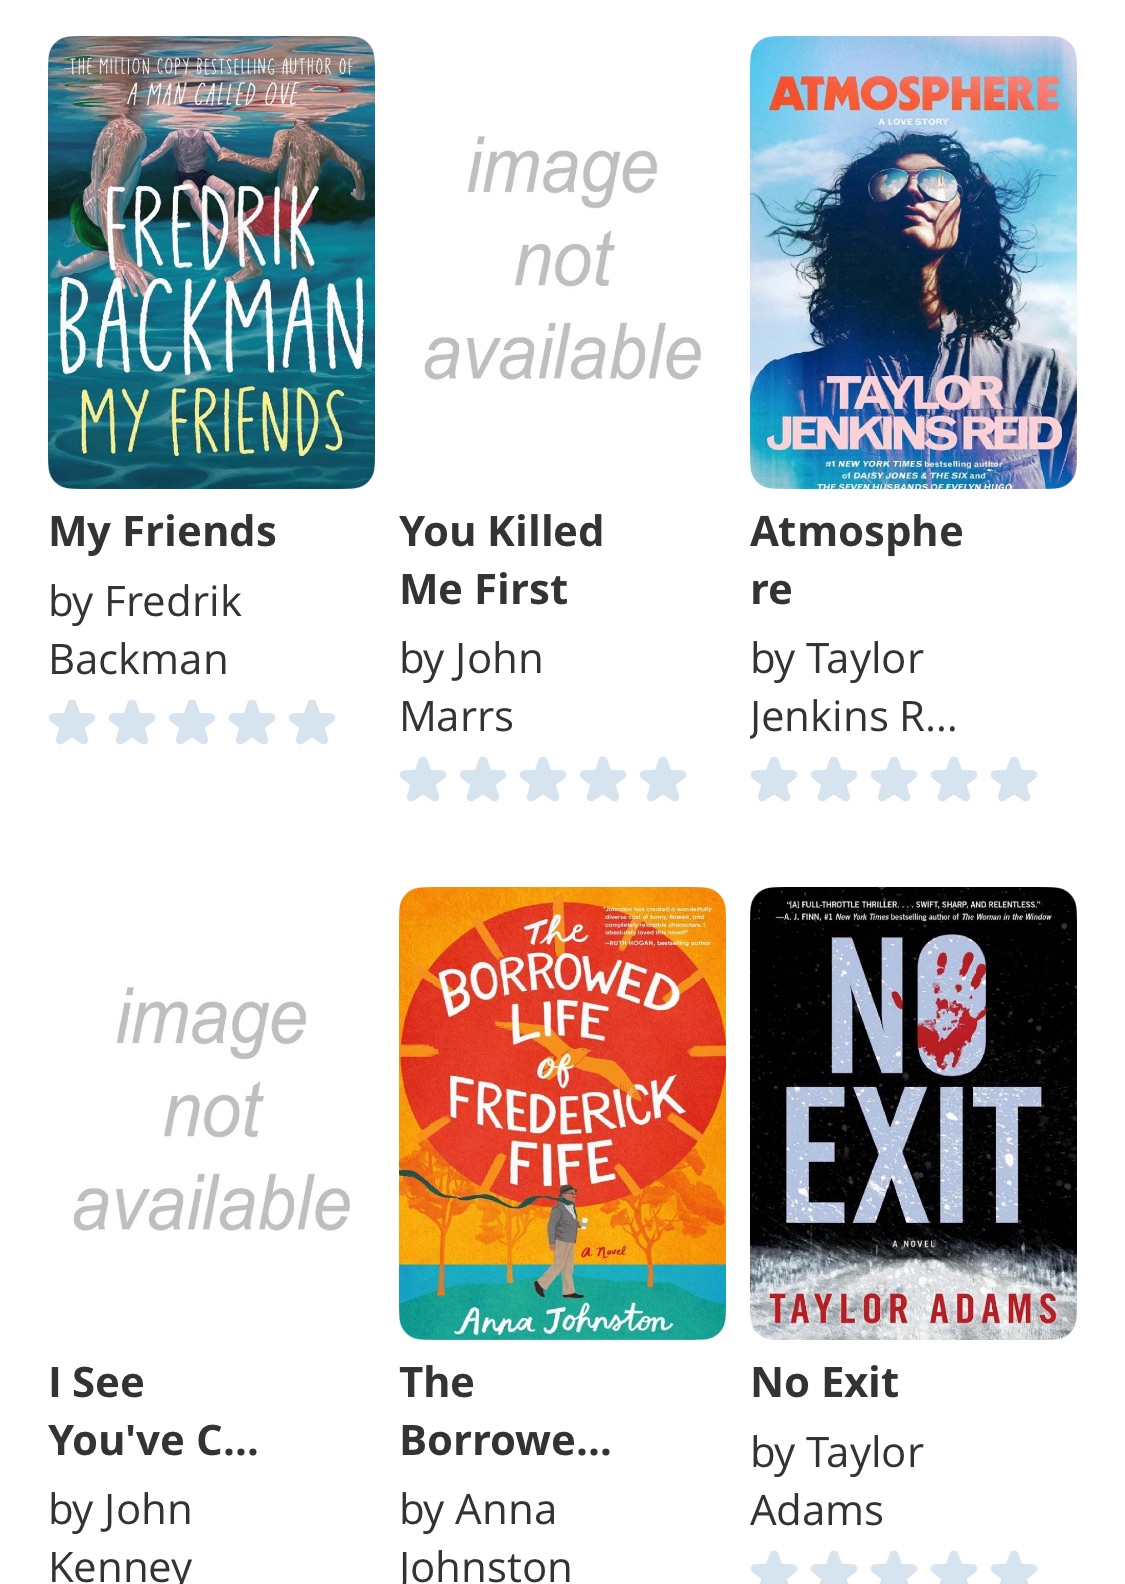Give You Killed Me First three stars

point(543,779)
